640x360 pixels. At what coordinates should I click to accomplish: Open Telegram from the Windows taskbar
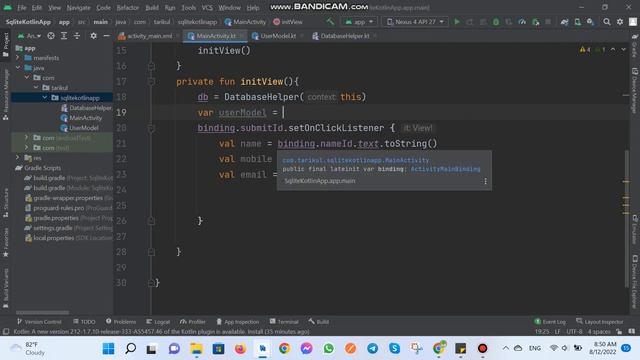pyautogui.click(x=372, y=349)
